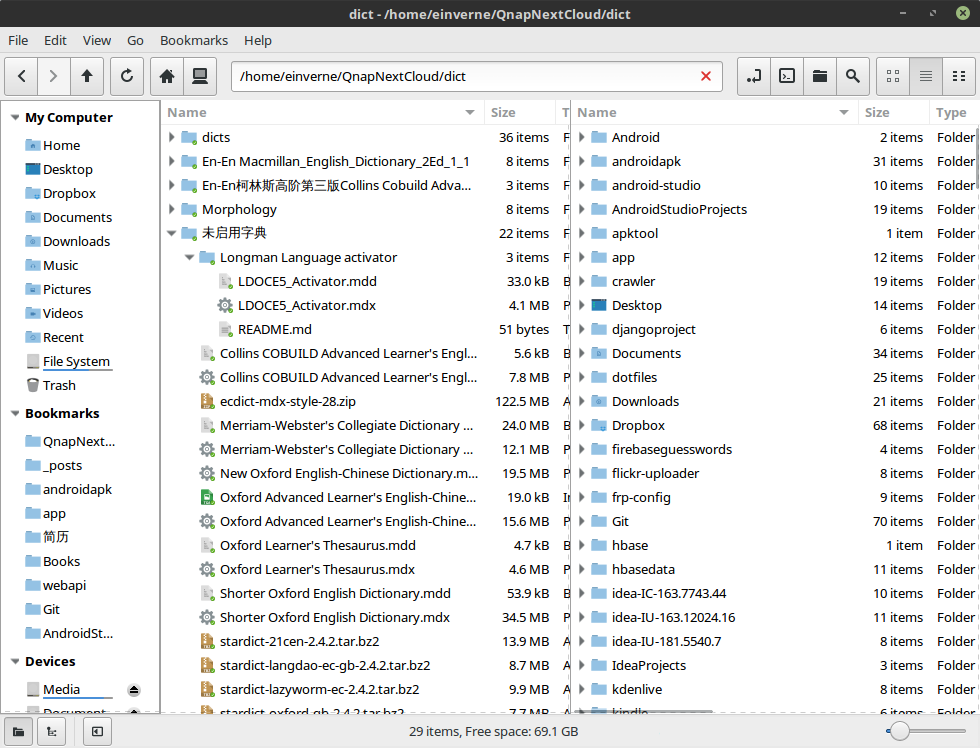
Task: Click the search magnifier icon
Action: point(851,76)
